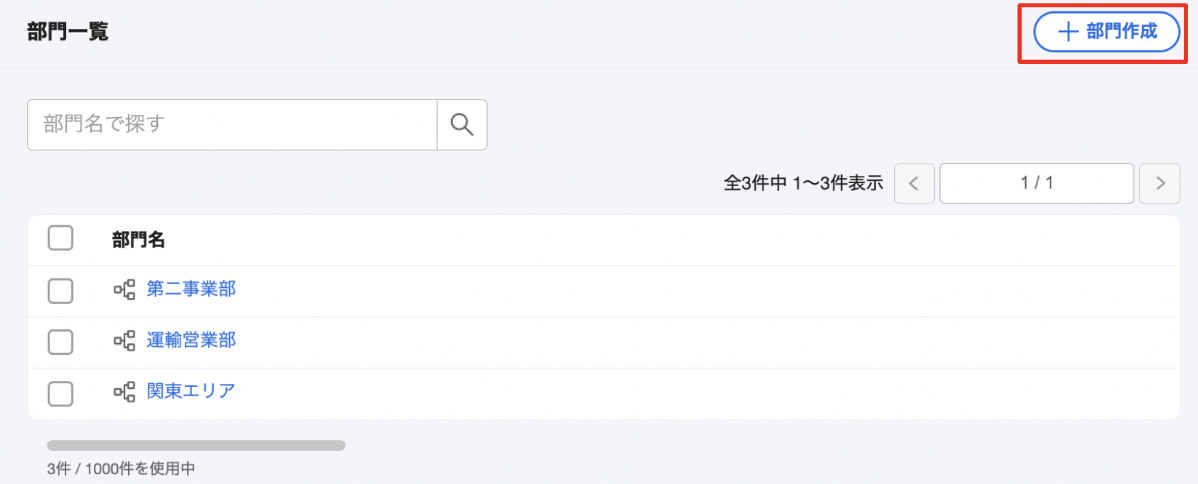Open the 1 / 1 page selector
The height and width of the screenshot is (484, 1198).
tap(1037, 184)
